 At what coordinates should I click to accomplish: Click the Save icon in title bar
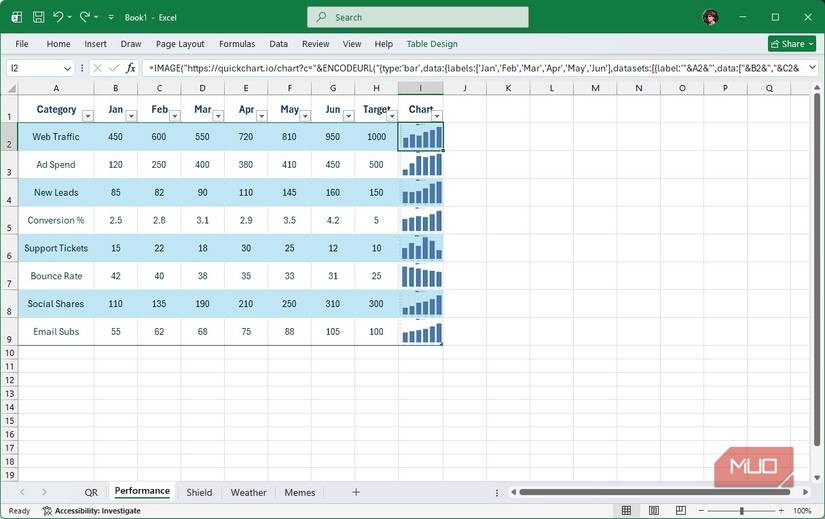38,17
